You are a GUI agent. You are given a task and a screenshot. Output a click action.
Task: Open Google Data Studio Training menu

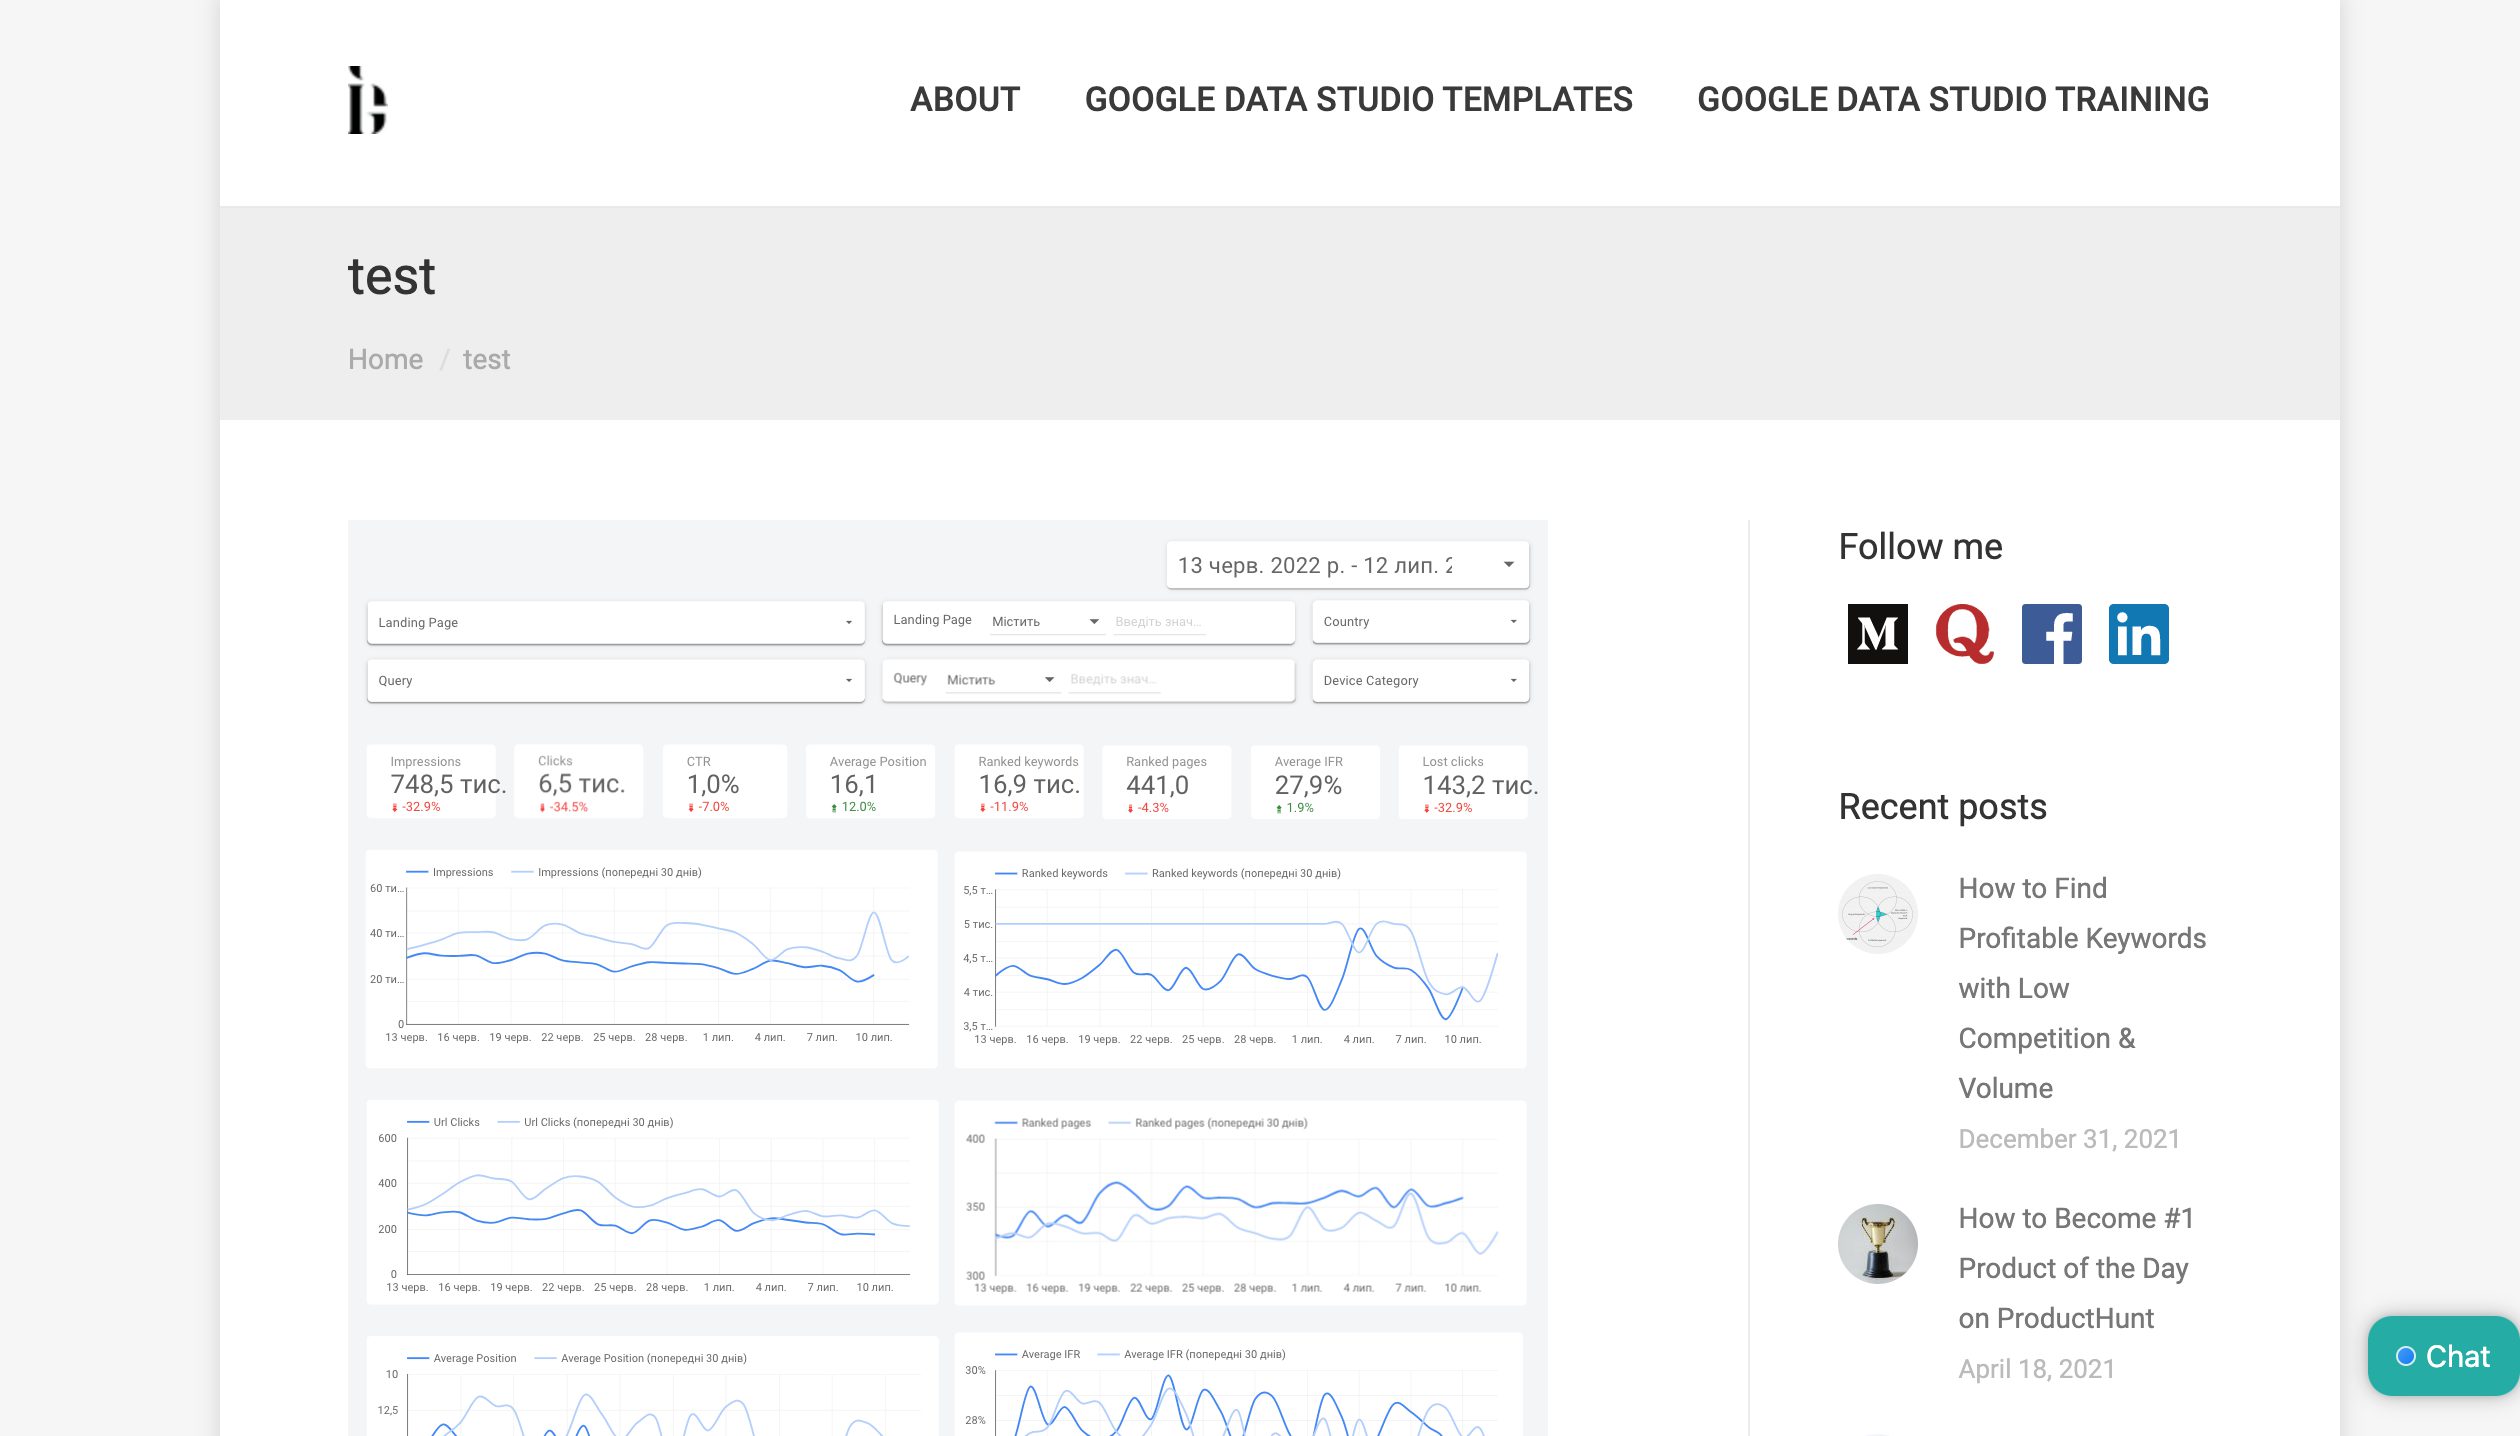click(1952, 99)
